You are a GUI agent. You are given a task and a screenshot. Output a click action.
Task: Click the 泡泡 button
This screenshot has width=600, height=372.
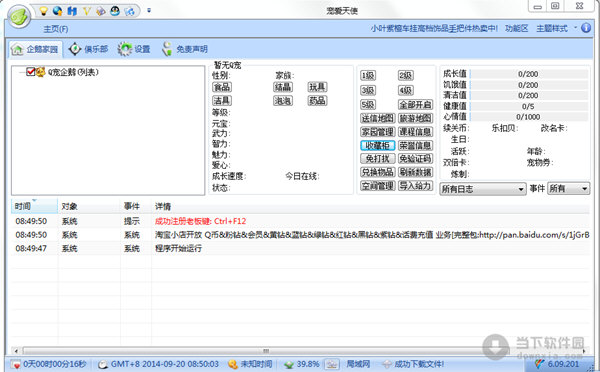pos(283,101)
